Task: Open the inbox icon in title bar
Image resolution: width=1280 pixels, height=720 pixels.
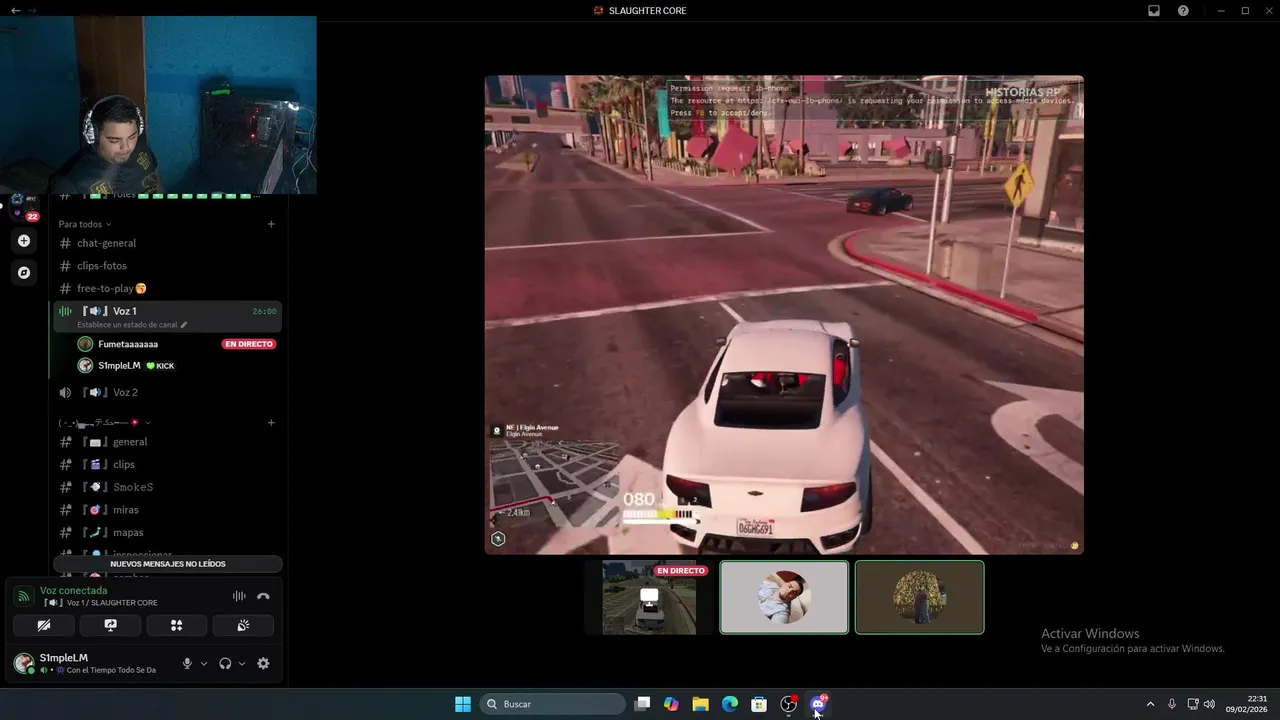Action: pos(1153,10)
